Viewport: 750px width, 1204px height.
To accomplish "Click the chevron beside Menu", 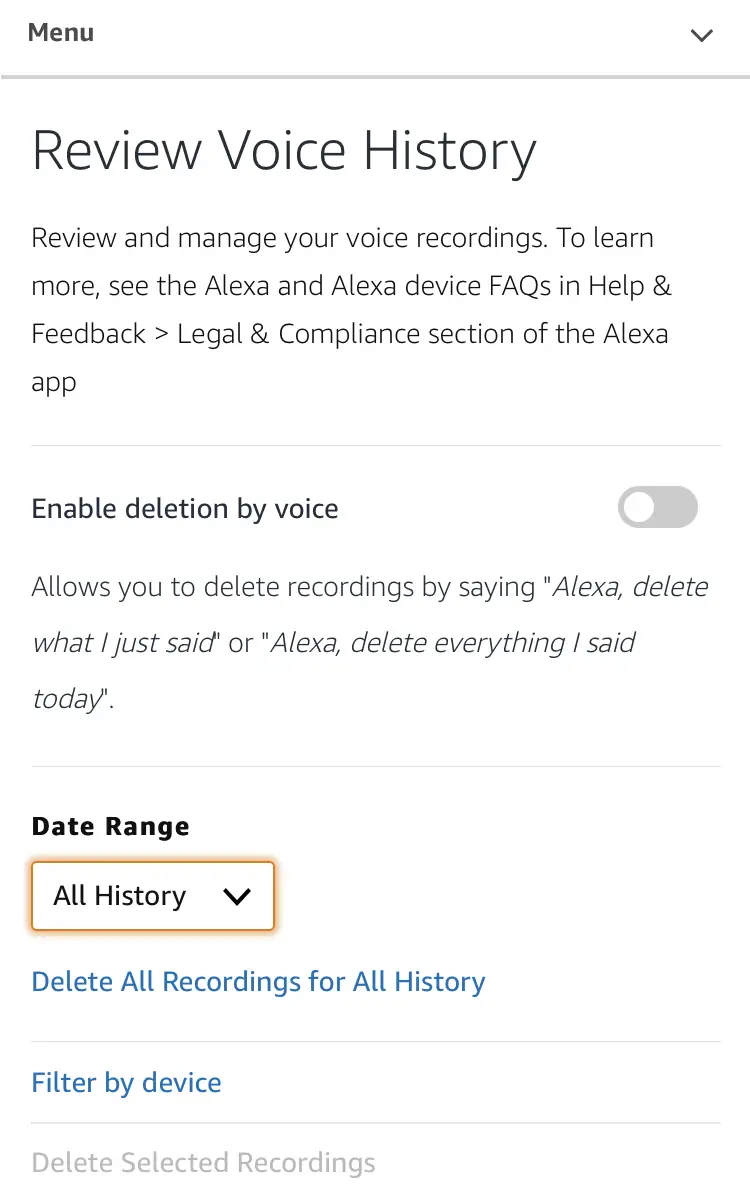I will tap(700, 34).
